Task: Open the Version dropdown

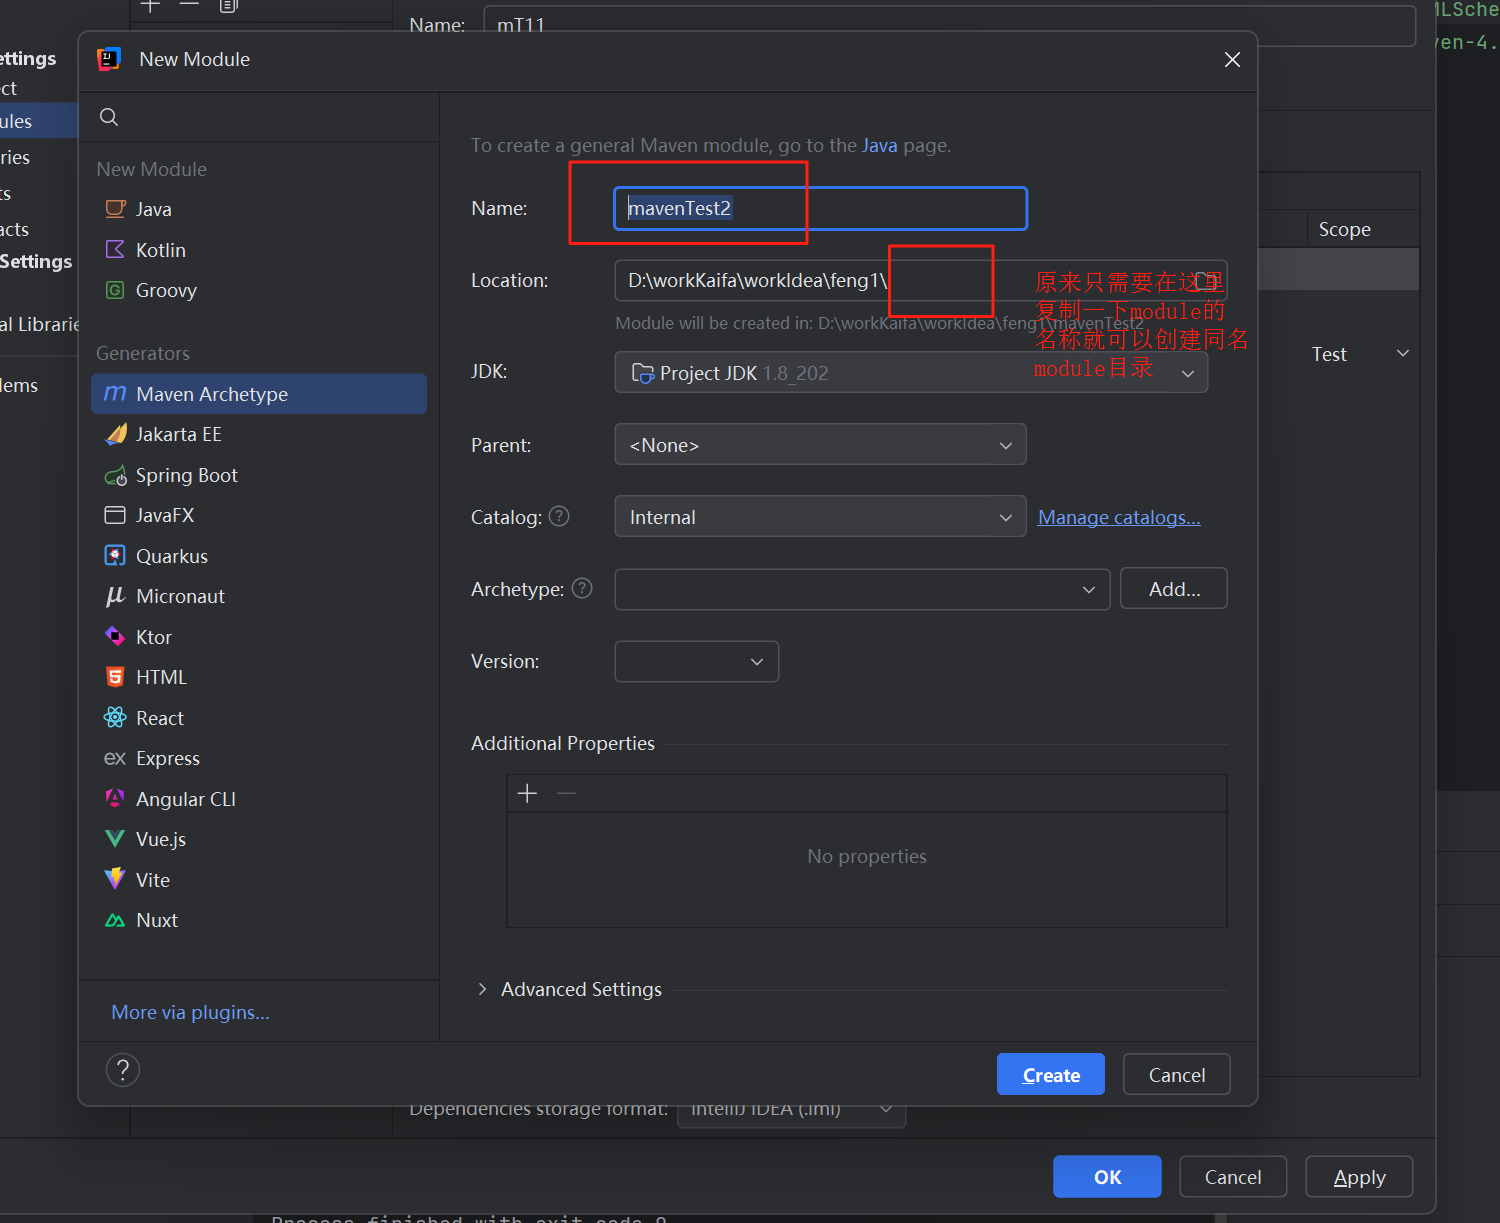Action: click(x=696, y=661)
